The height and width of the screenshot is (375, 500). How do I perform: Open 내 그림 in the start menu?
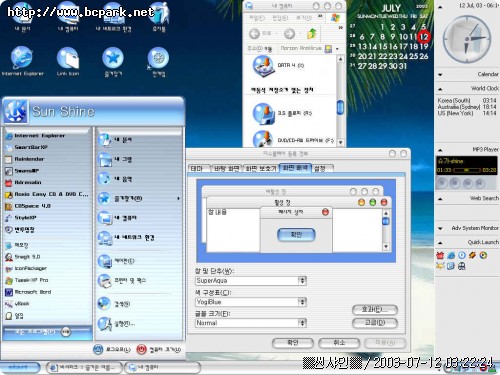click(x=115, y=160)
